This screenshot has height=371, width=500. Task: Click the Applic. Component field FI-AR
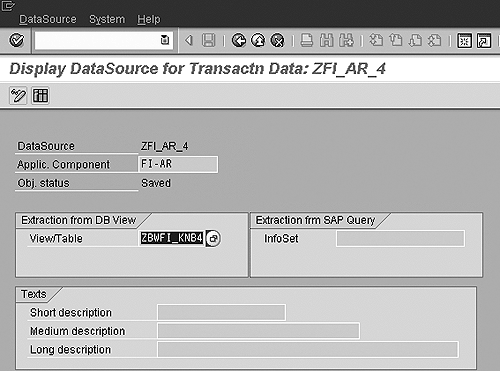pyautogui.click(x=178, y=164)
